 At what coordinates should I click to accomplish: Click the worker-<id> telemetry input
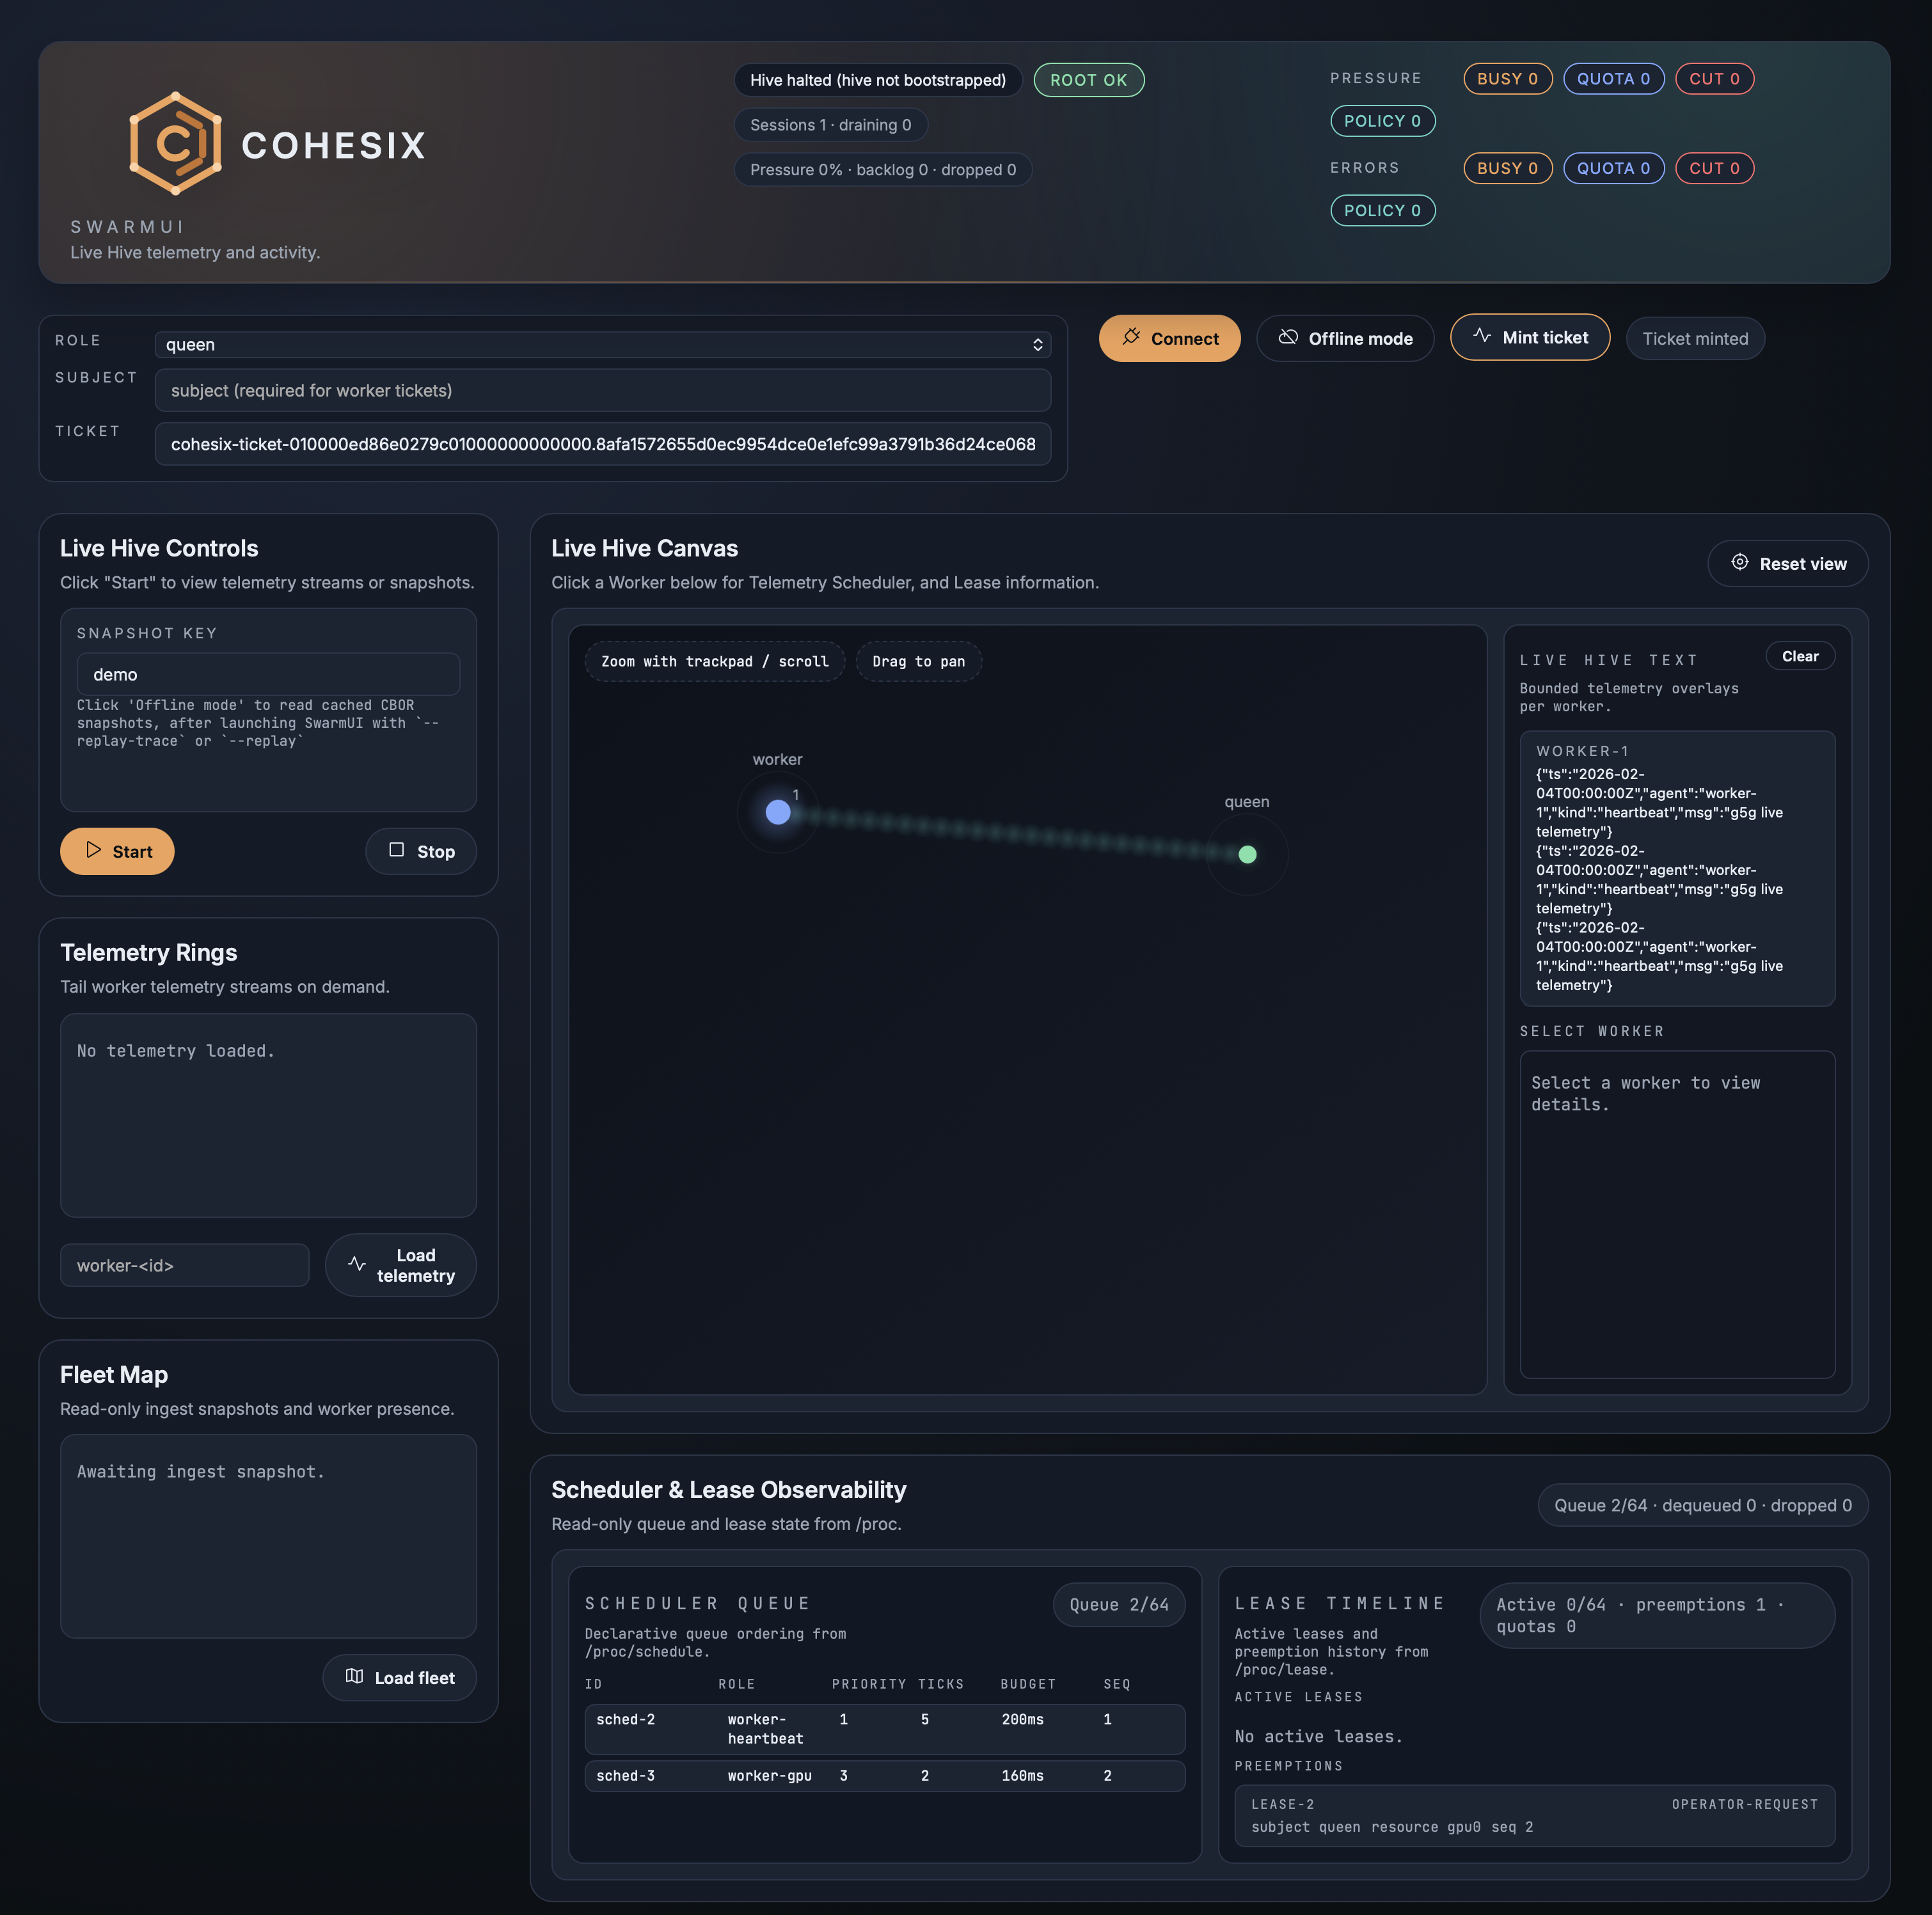pyautogui.click(x=184, y=1265)
